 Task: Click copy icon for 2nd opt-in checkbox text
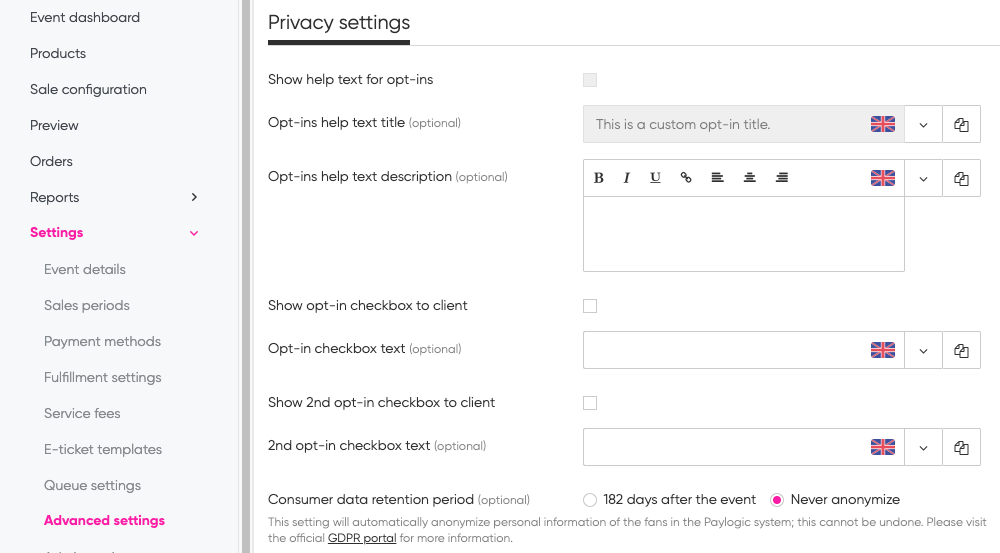coord(961,448)
